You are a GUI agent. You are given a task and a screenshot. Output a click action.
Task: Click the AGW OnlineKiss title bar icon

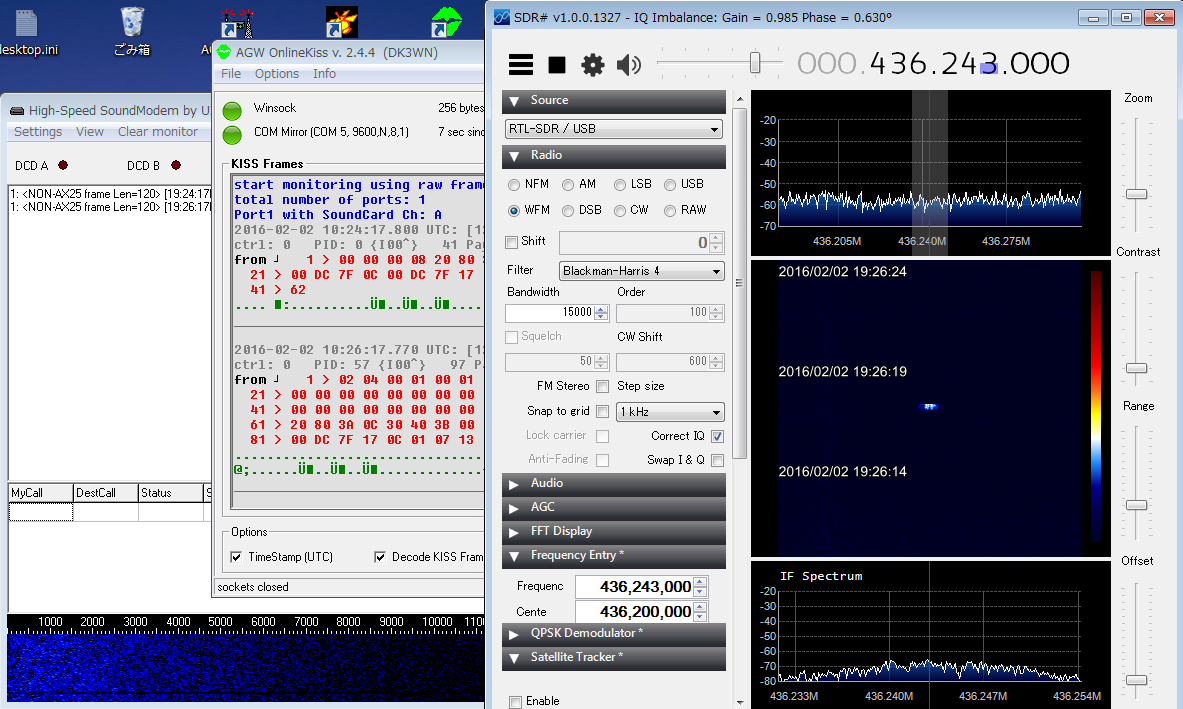point(224,52)
